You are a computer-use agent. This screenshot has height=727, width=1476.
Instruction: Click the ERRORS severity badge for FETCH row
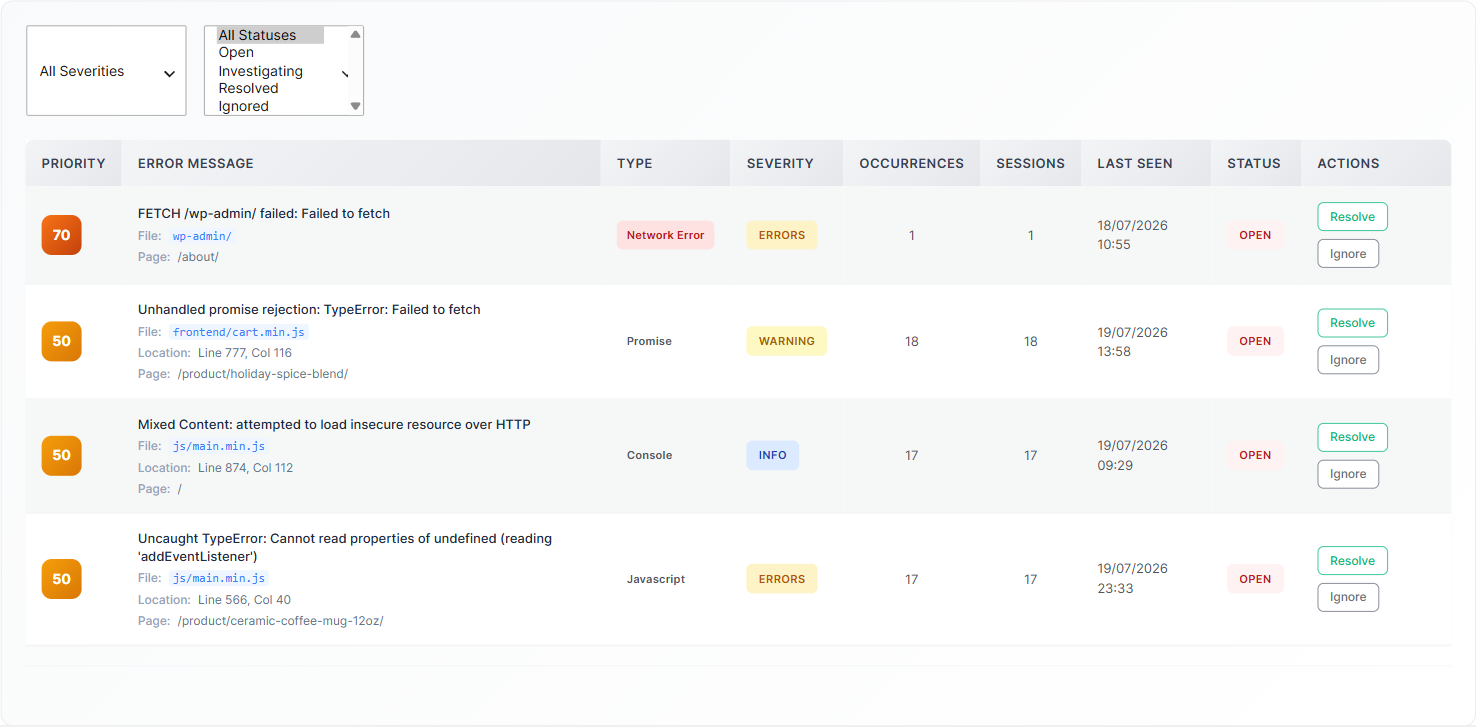tap(782, 235)
